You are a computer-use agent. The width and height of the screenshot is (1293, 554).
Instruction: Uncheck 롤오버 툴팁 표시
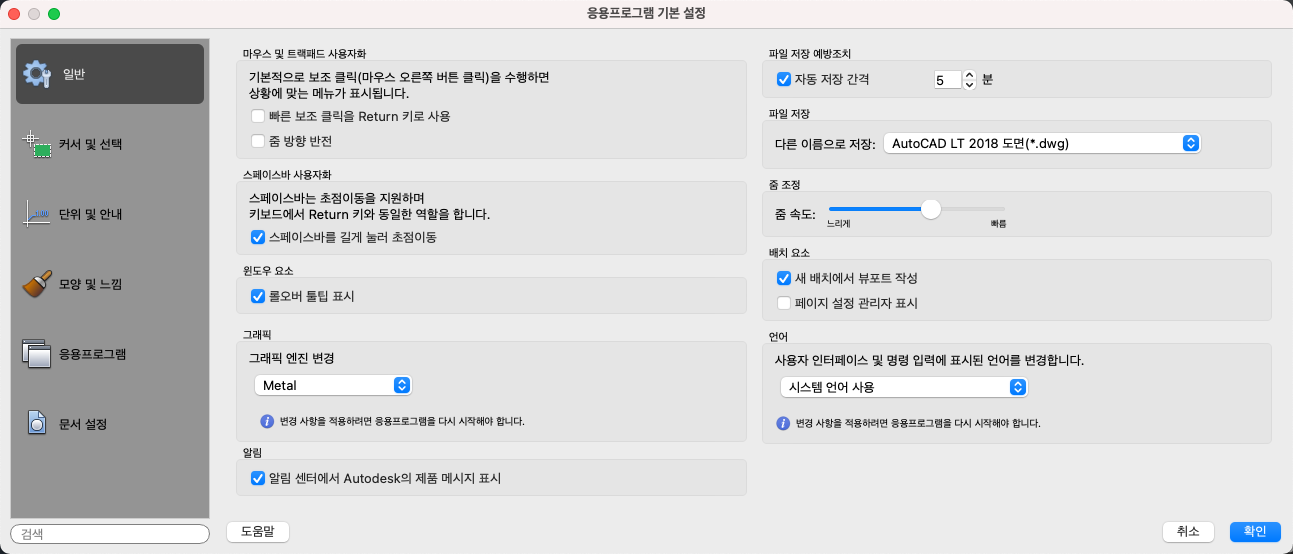[258, 296]
